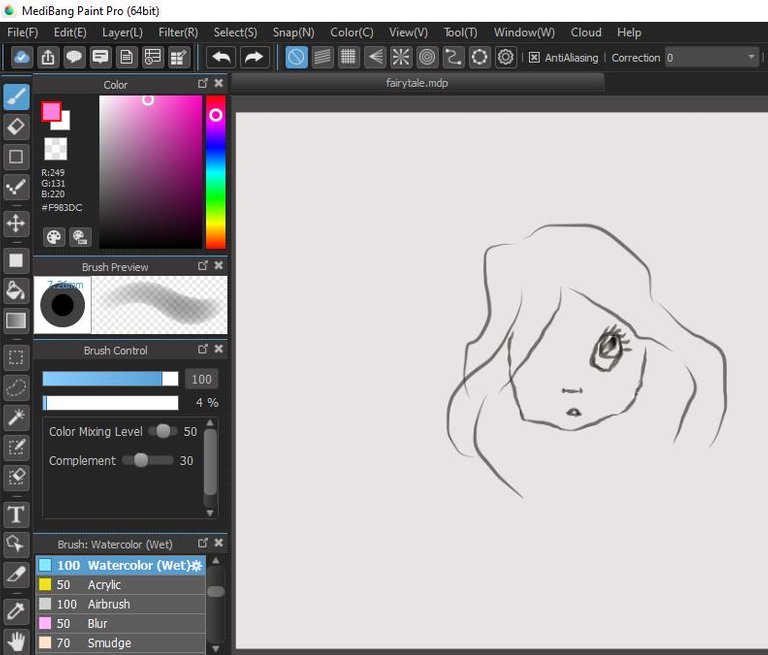The image size is (768, 655).
Task: Open the Cloud menu
Action: (x=586, y=32)
